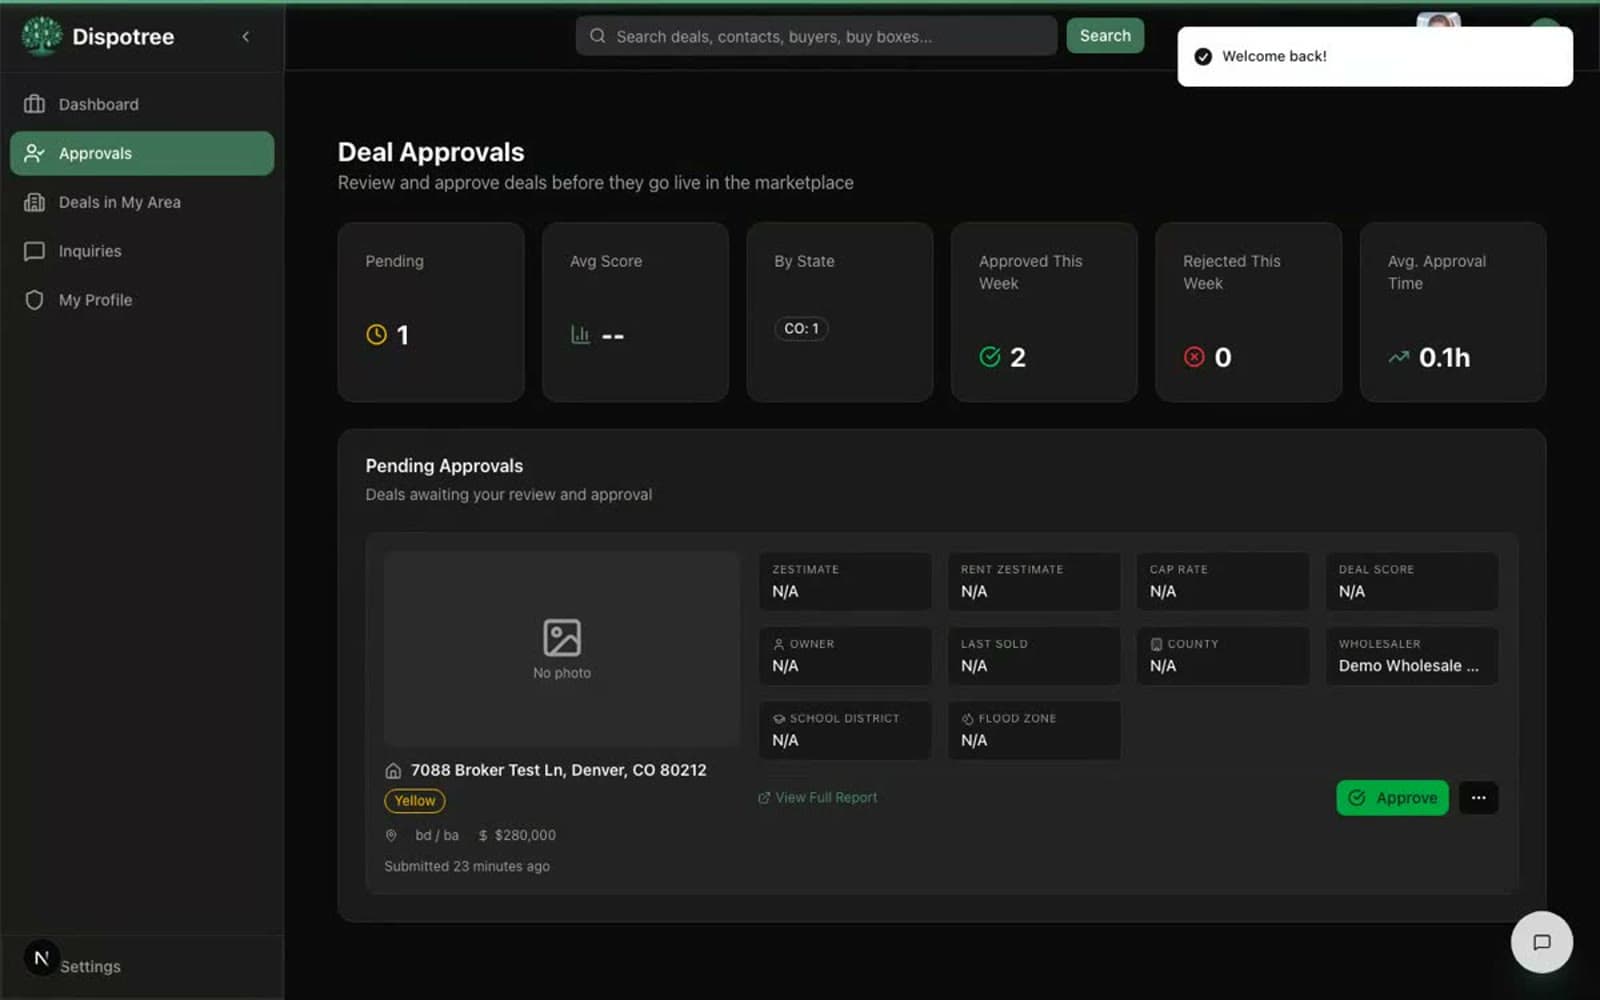
Task: Select the Pending stat card
Action: [431, 312]
